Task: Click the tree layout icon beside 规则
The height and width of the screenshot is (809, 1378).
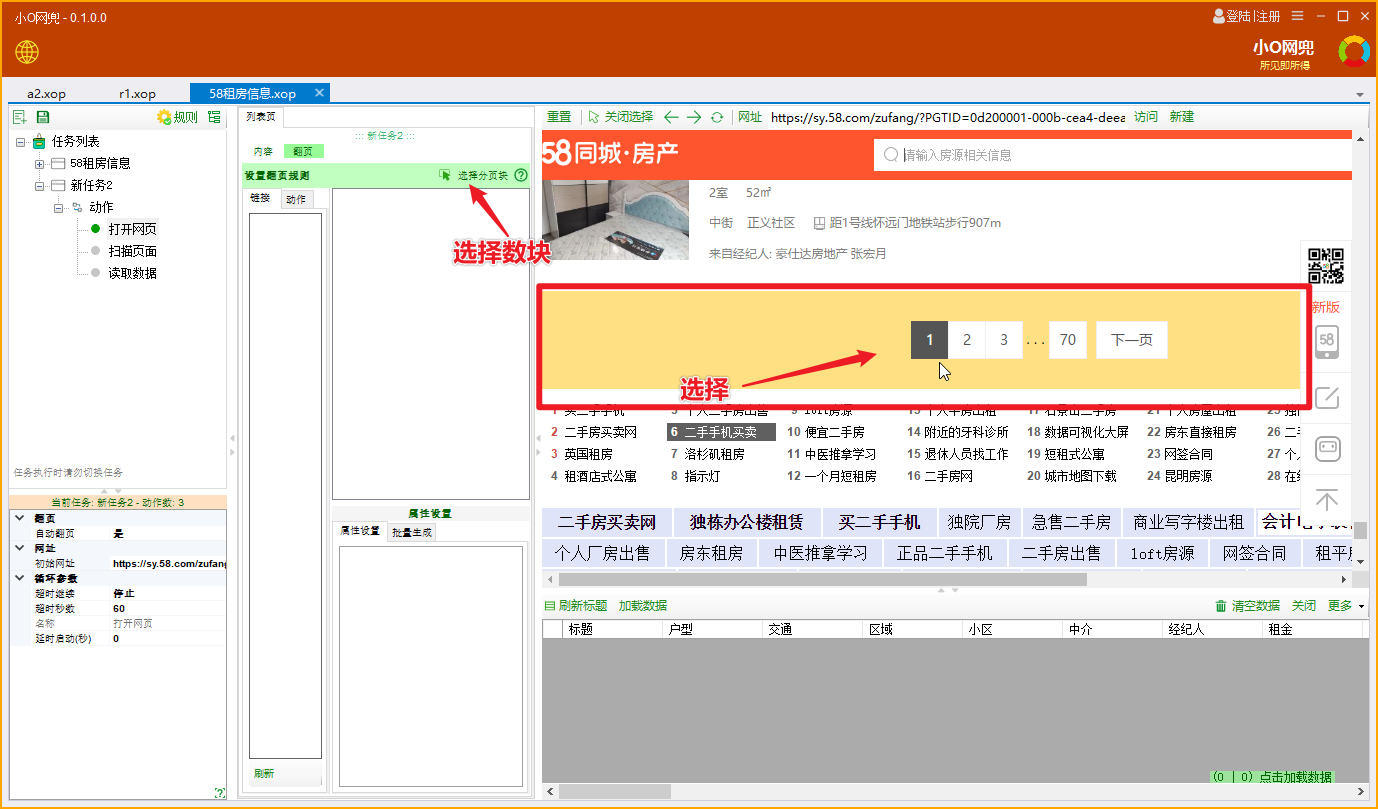Action: pyautogui.click(x=214, y=117)
